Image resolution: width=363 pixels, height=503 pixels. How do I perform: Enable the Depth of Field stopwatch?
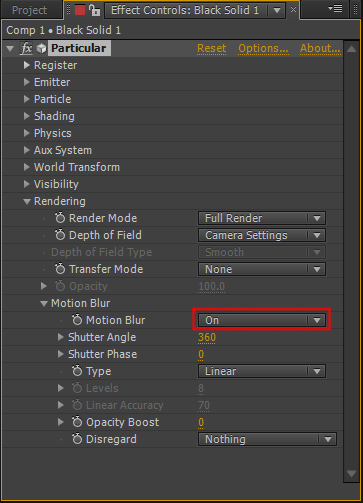(60, 235)
